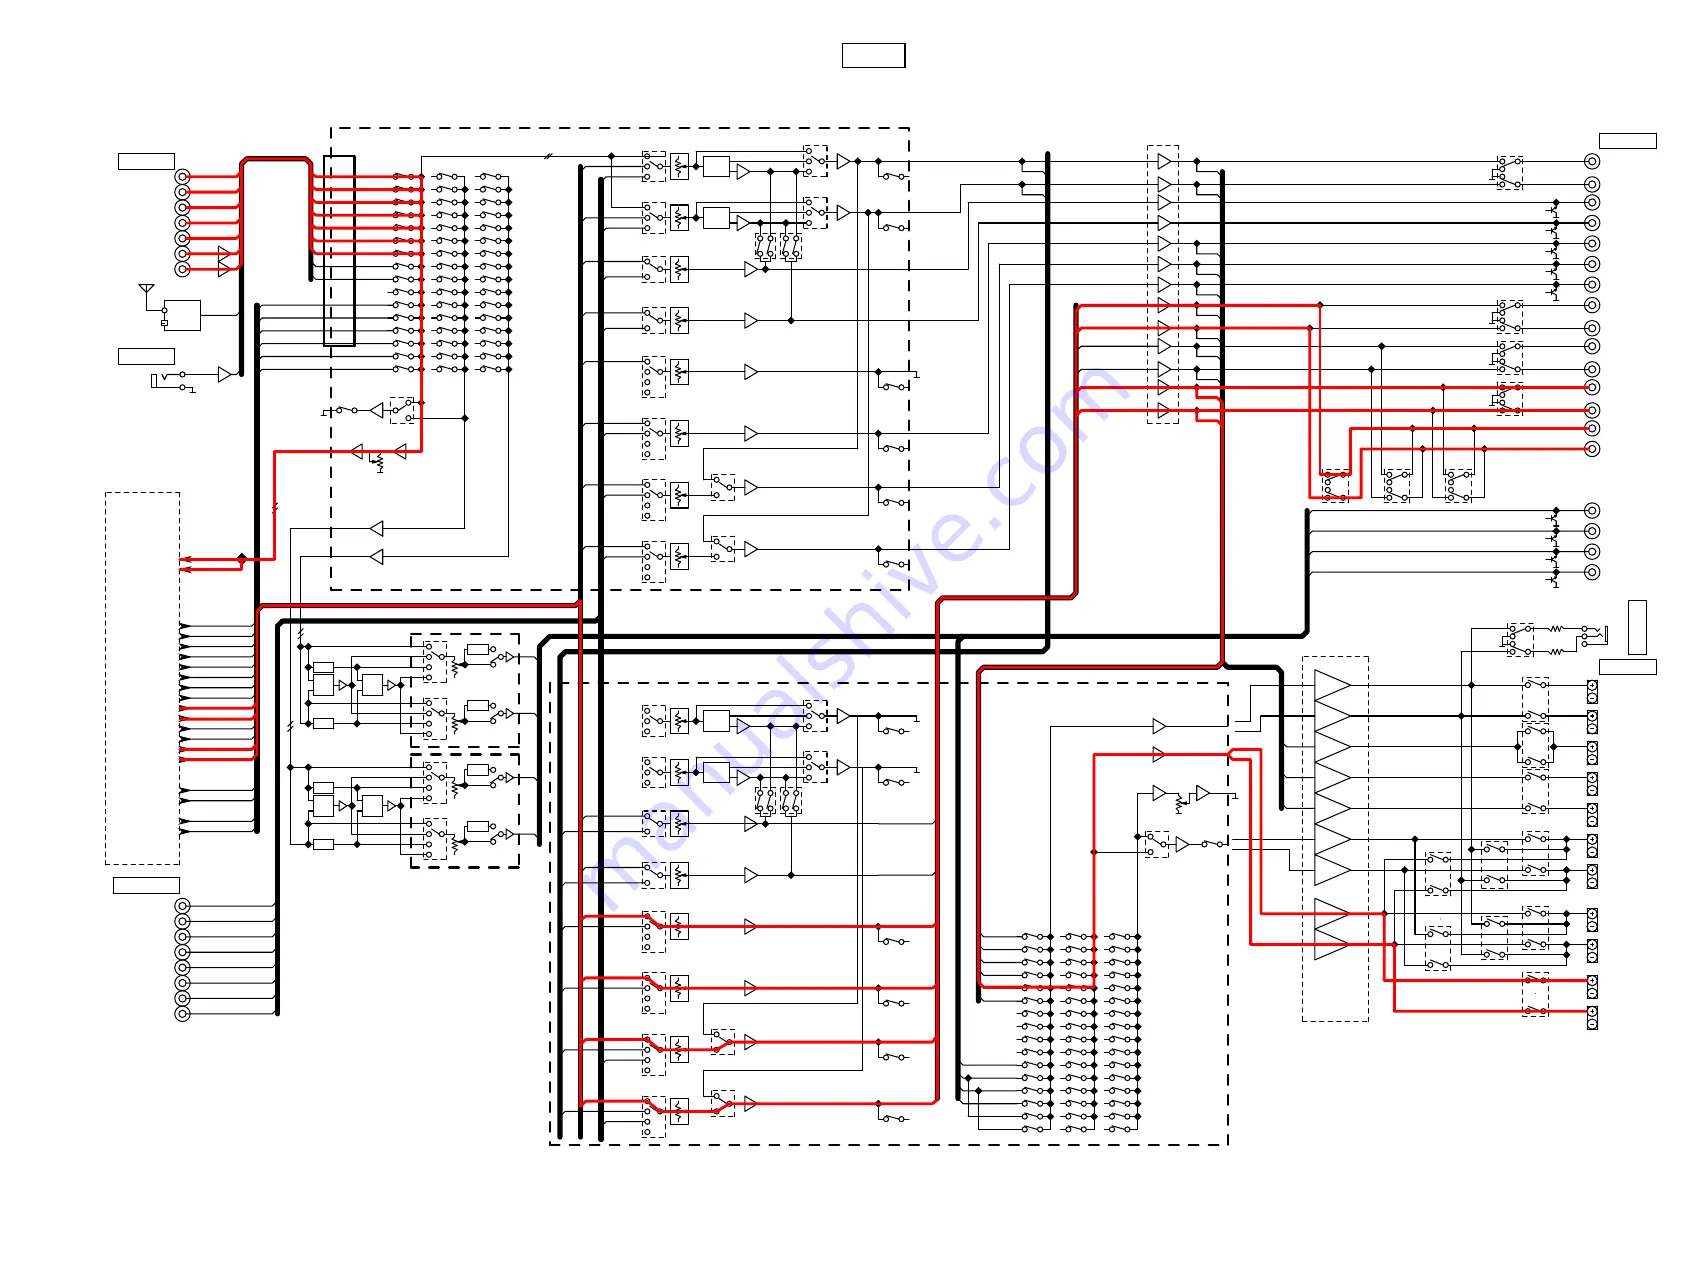Click the topmost round jack in the upper-left column
The width and height of the screenshot is (1701, 1263).
(x=182, y=176)
